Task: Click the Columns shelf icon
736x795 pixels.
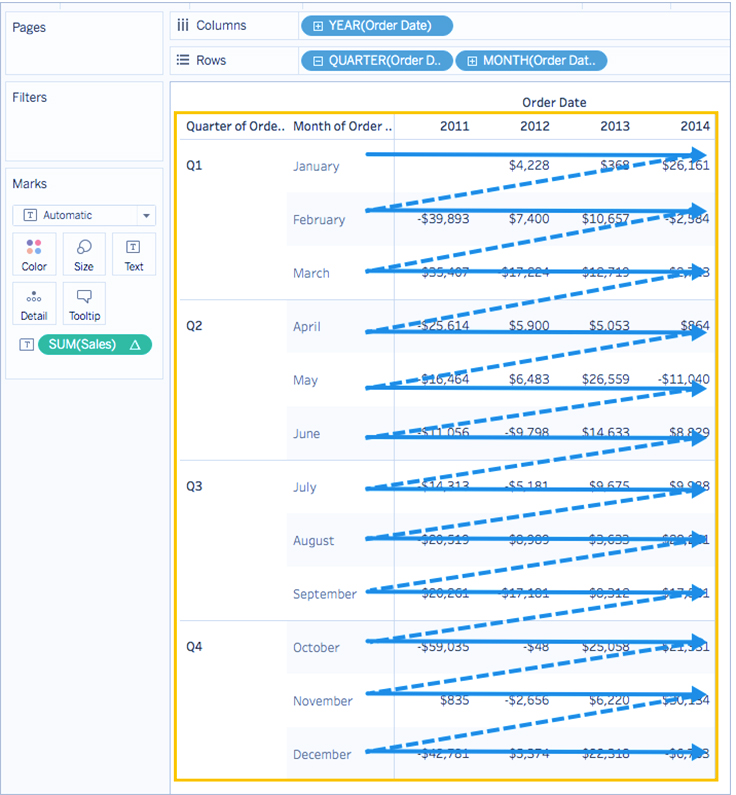Action: [182, 25]
